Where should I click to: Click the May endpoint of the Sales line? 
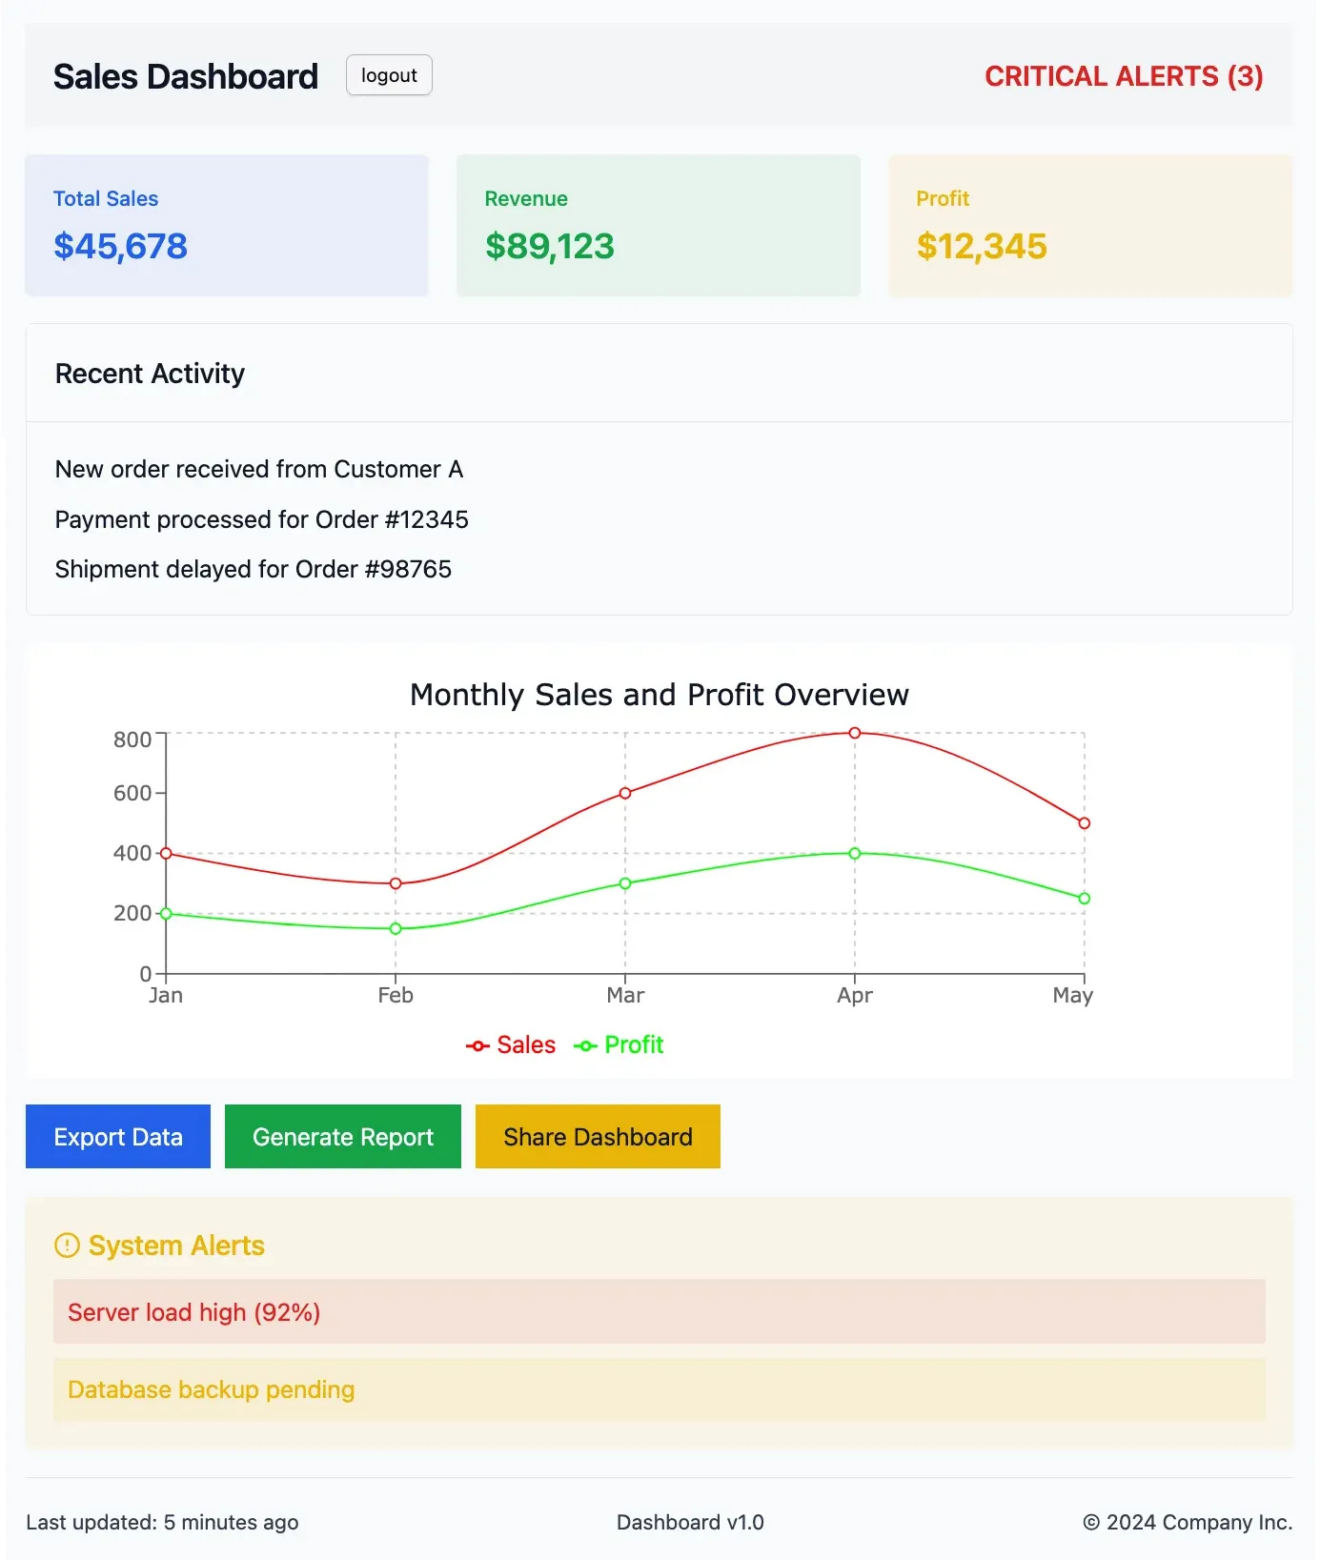(x=1083, y=822)
